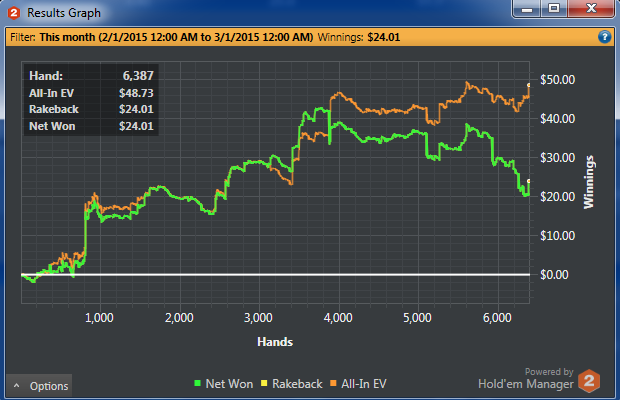Expand the Options panel
Viewport: 620px width, 400px height.
[39, 386]
